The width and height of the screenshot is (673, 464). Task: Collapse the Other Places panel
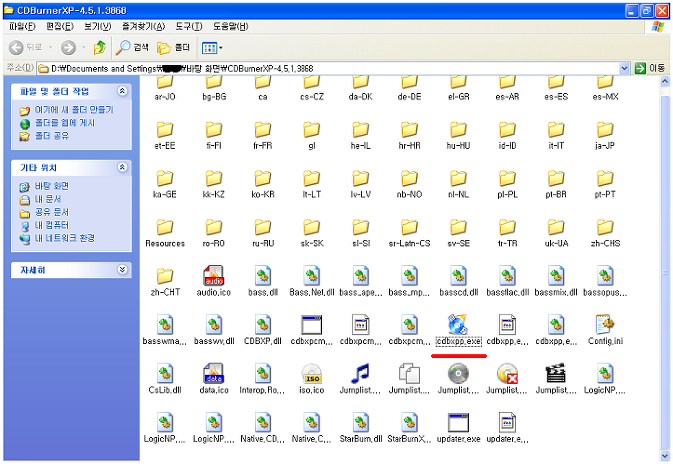pos(122,167)
